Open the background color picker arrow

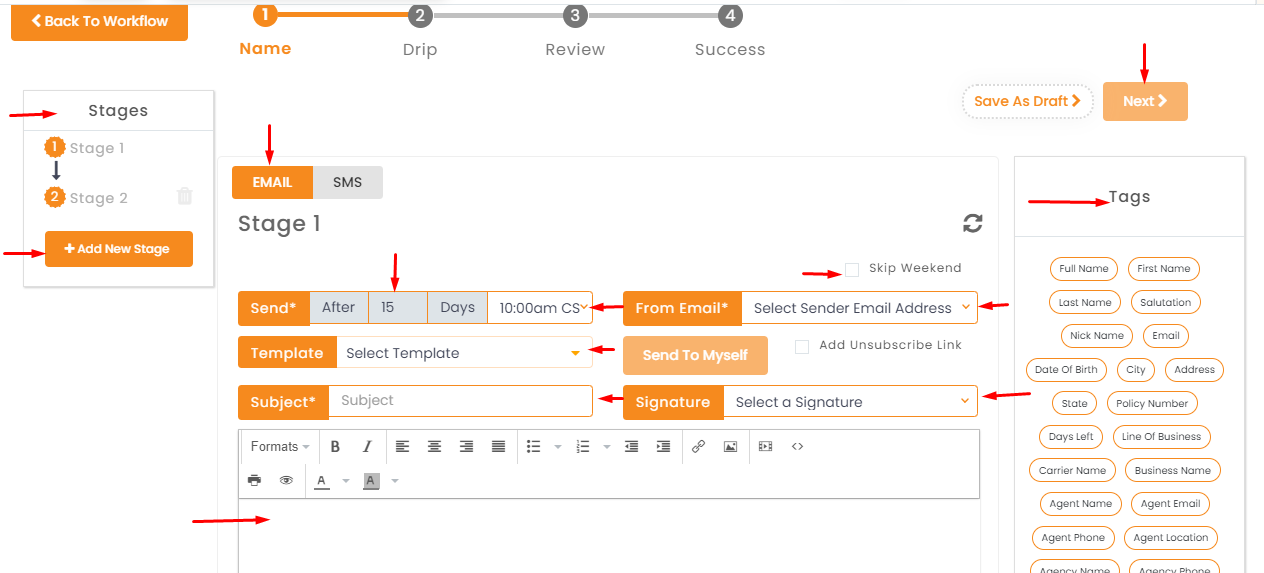point(395,481)
